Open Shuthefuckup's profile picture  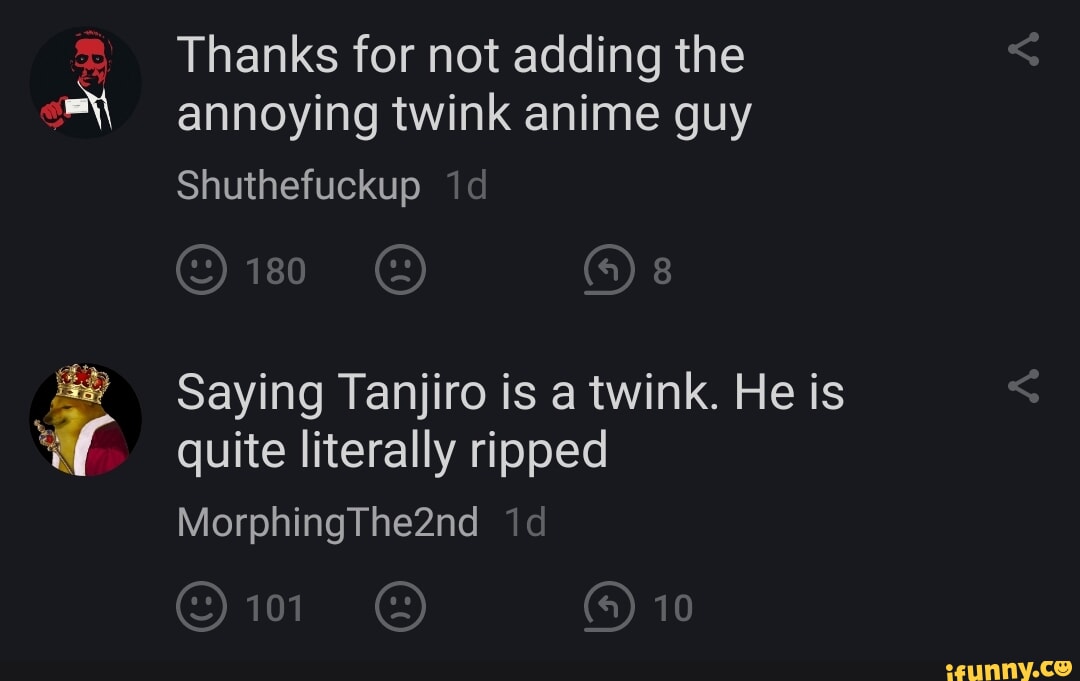[85, 83]
